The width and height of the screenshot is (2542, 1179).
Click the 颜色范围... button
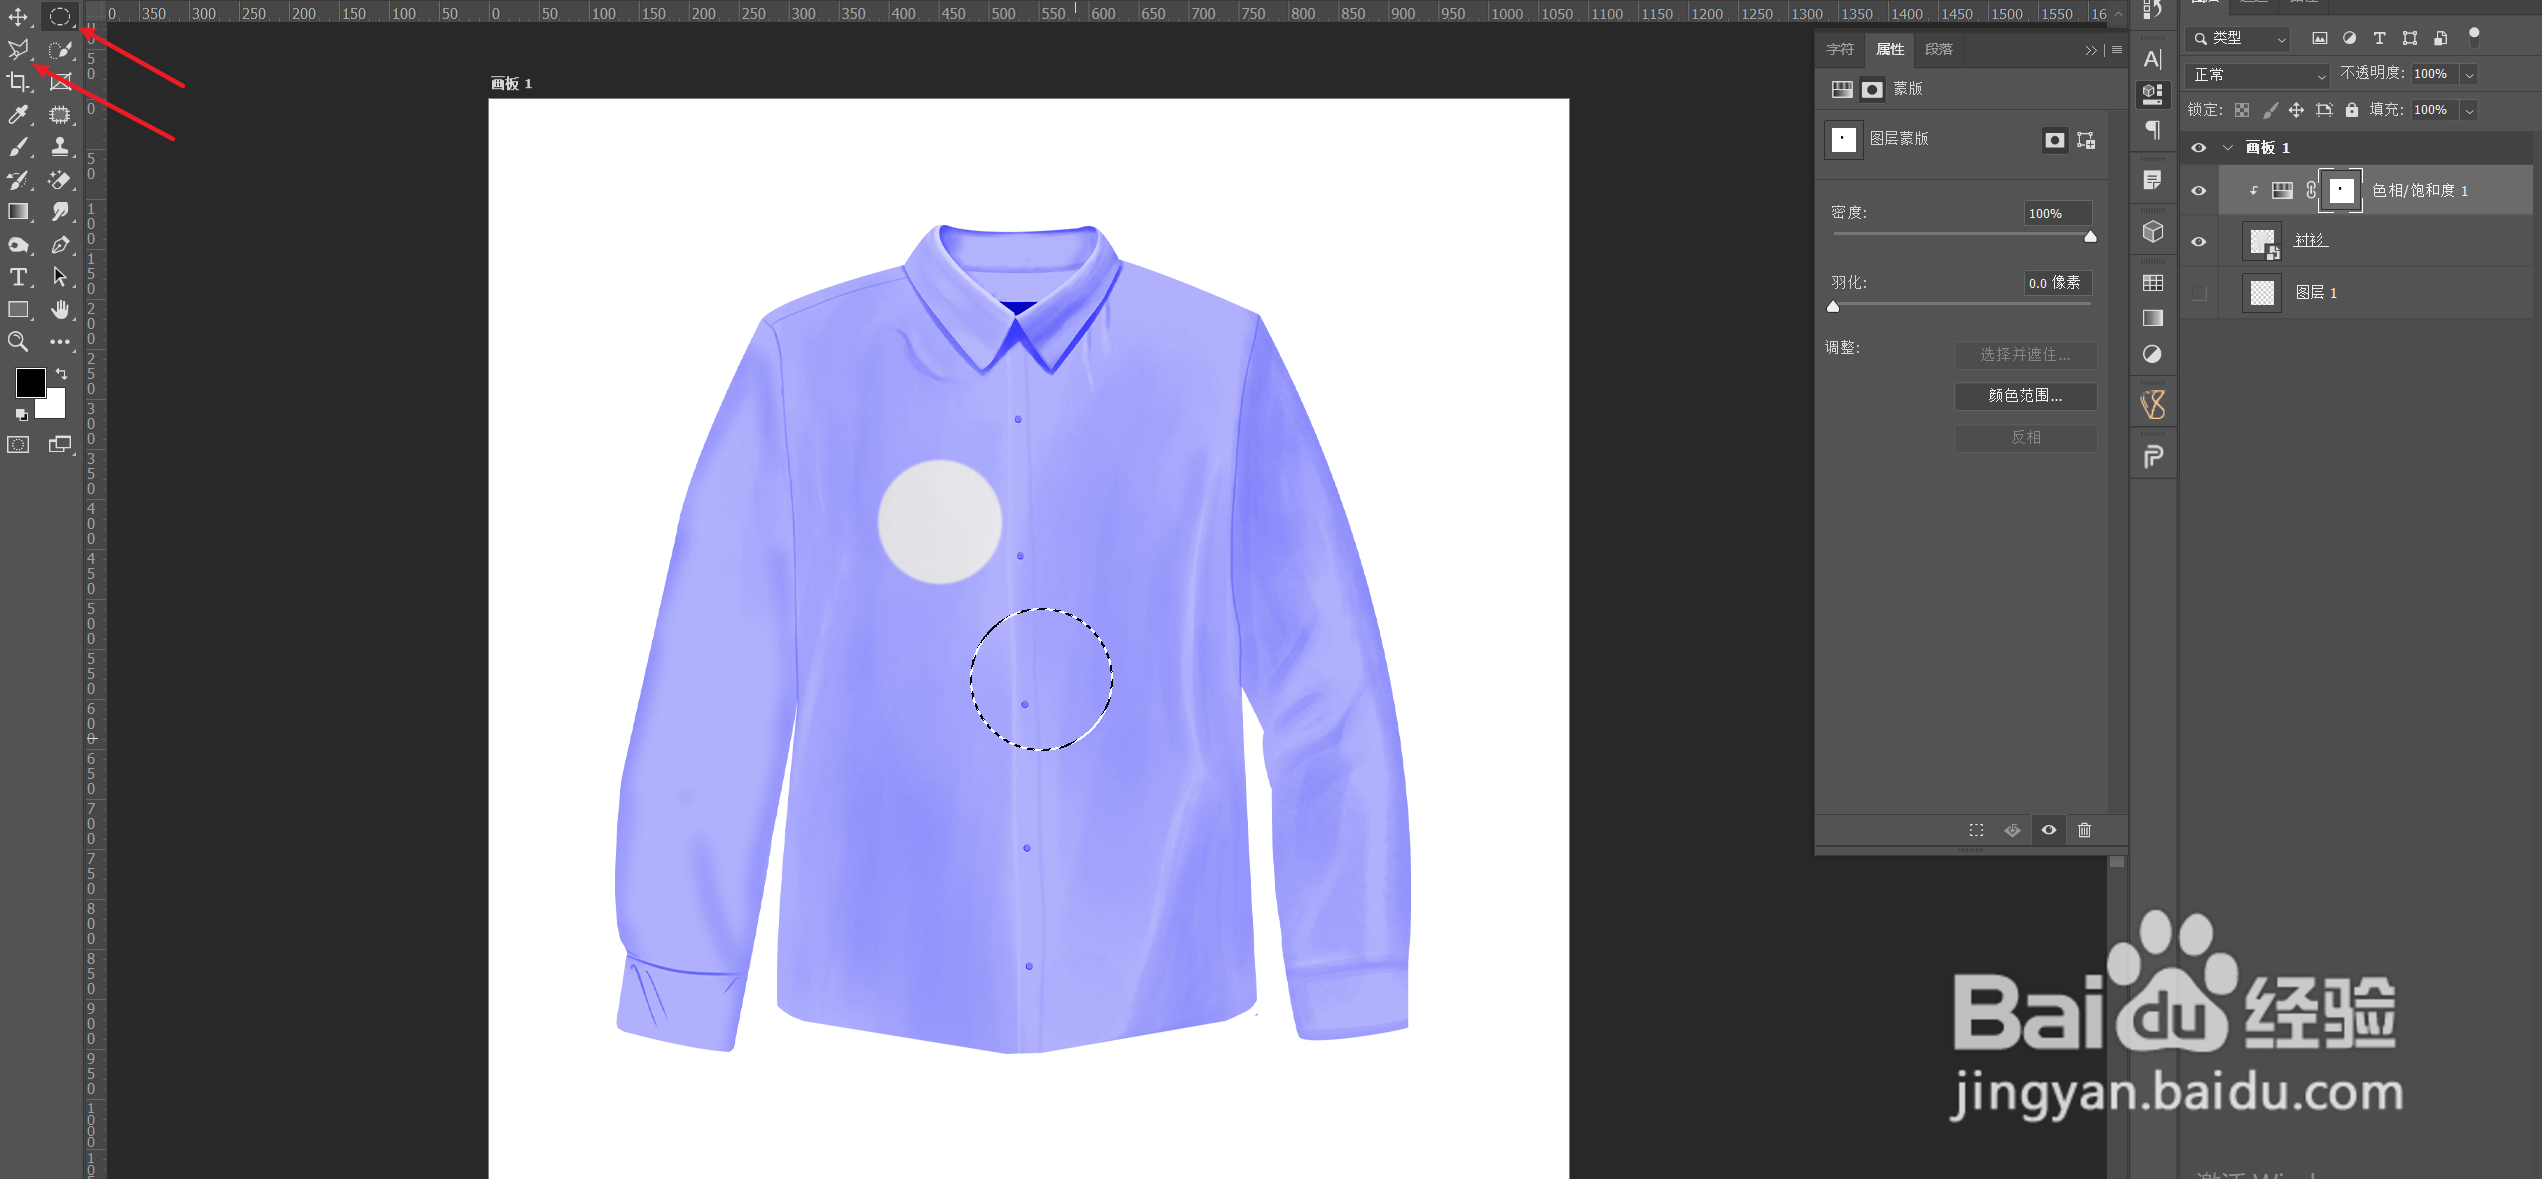[x=2025, y=396]
